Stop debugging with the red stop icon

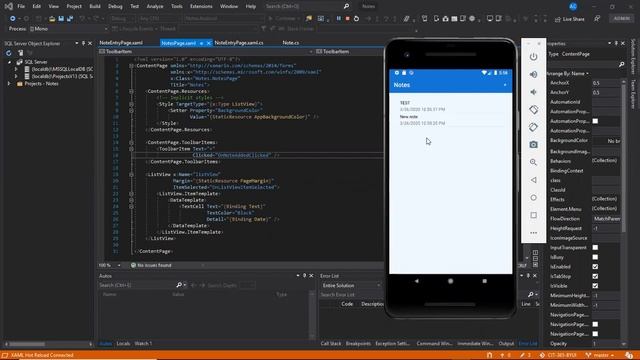coord(347,18)
